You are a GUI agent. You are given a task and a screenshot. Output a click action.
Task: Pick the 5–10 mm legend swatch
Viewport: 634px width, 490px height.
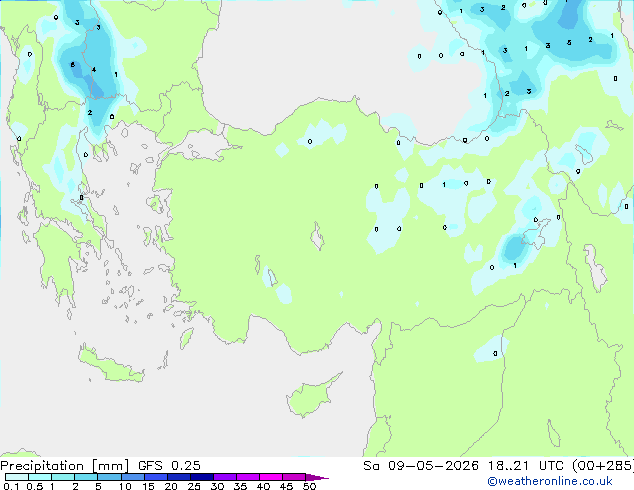(x=109, y=477)
